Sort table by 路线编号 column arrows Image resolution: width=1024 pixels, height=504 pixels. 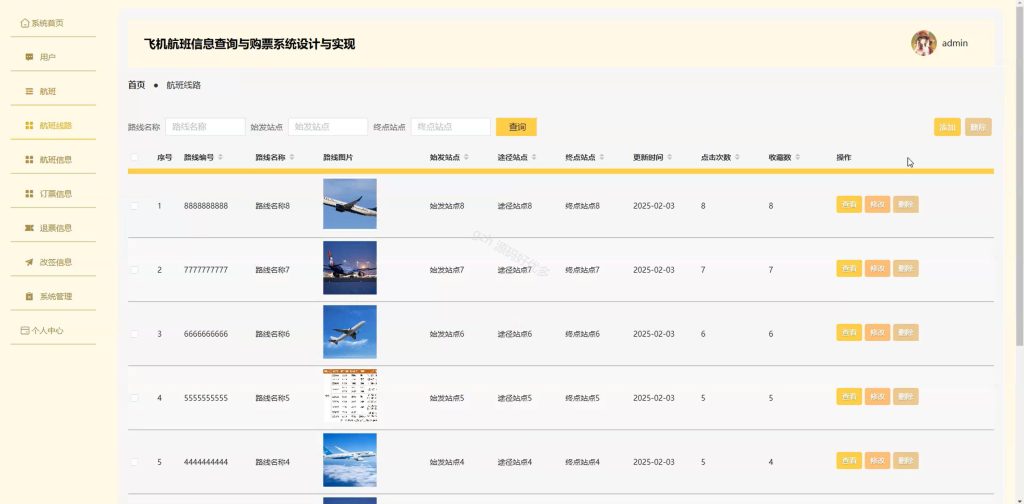point(220,157)
